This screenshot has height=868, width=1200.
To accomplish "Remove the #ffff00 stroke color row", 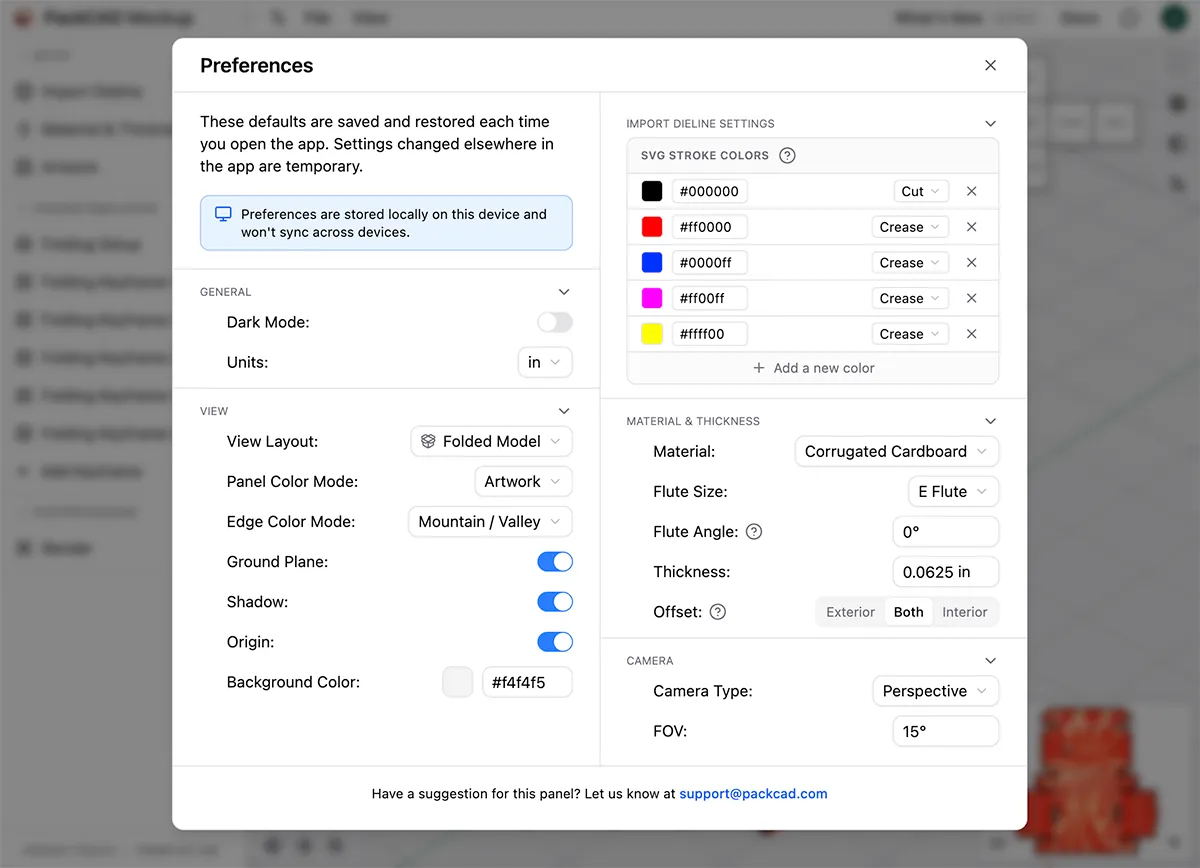I will click(x=971, y=334).
